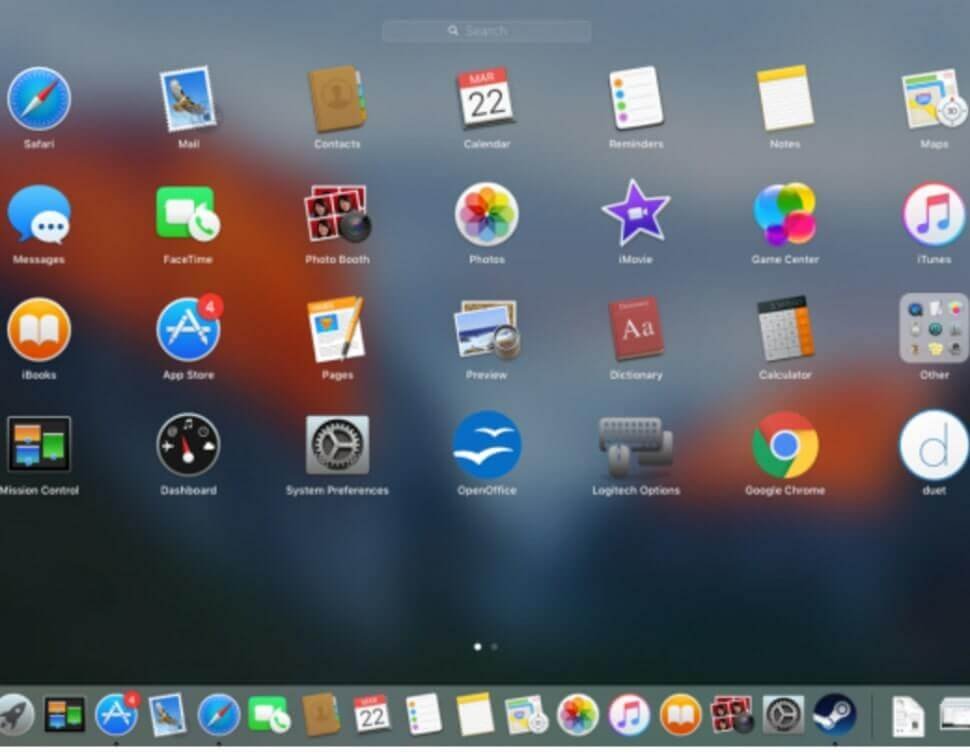The image size is (970, 754).
Task: Open iTunes in Launchpad grid
Action: click(x=934, y=215)
